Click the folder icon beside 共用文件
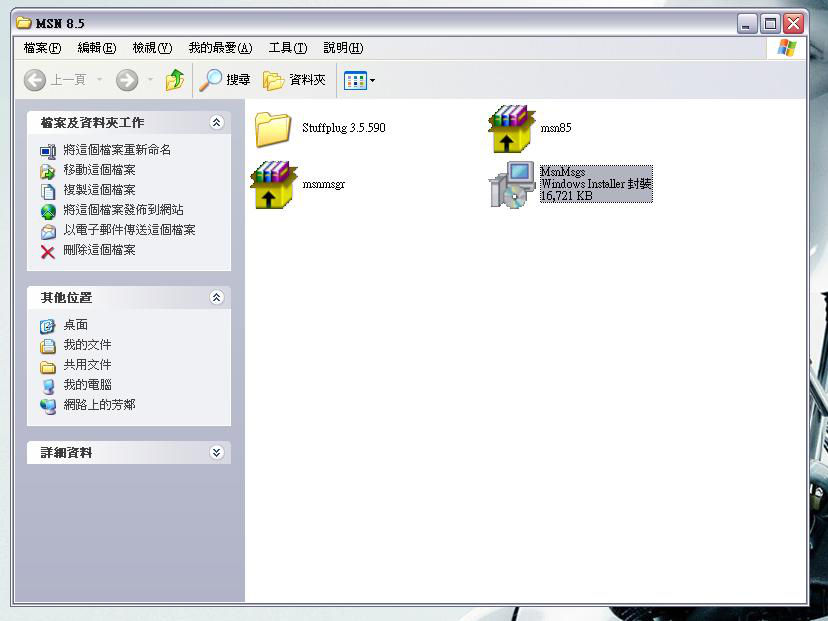This screenshot has width=828, height=621. (x=48, y=367)
